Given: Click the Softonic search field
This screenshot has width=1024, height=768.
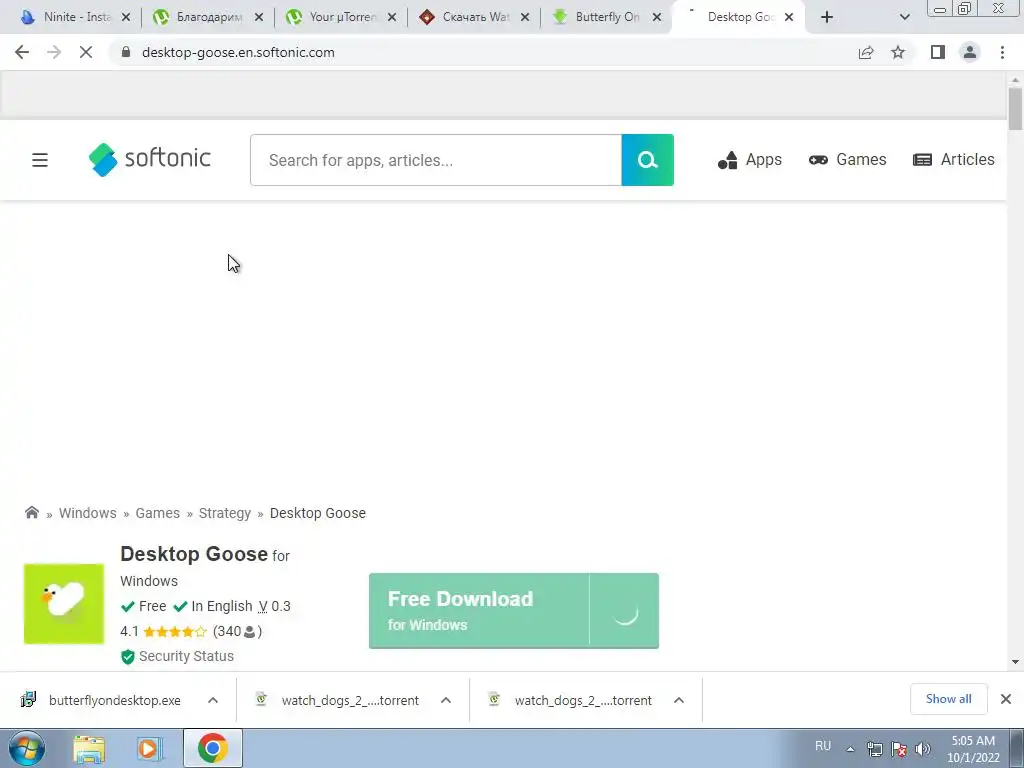Looking at the screenshot, I should click(436, 160).
